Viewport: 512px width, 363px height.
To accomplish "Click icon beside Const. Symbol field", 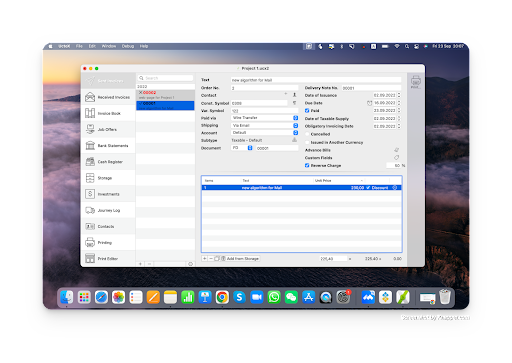I will 294,103.
